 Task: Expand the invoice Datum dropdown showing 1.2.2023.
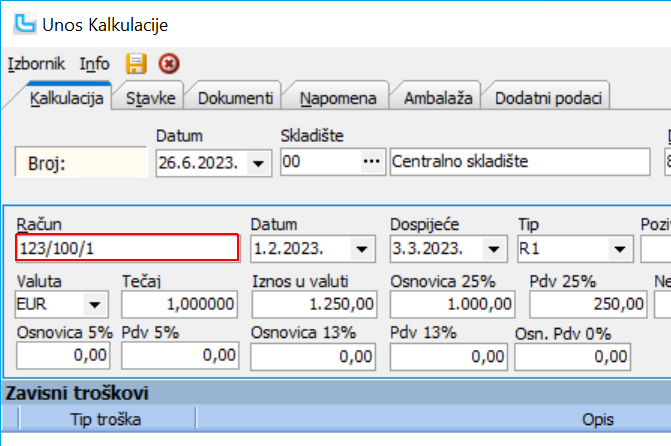point(358,248)
